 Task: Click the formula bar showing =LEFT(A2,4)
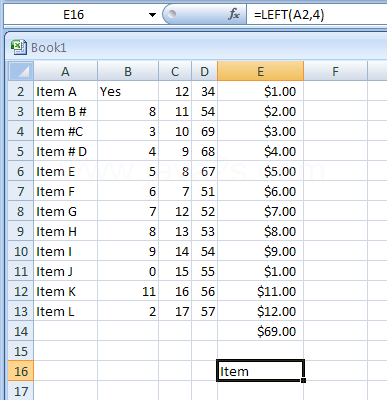click(x=317, y=15)
